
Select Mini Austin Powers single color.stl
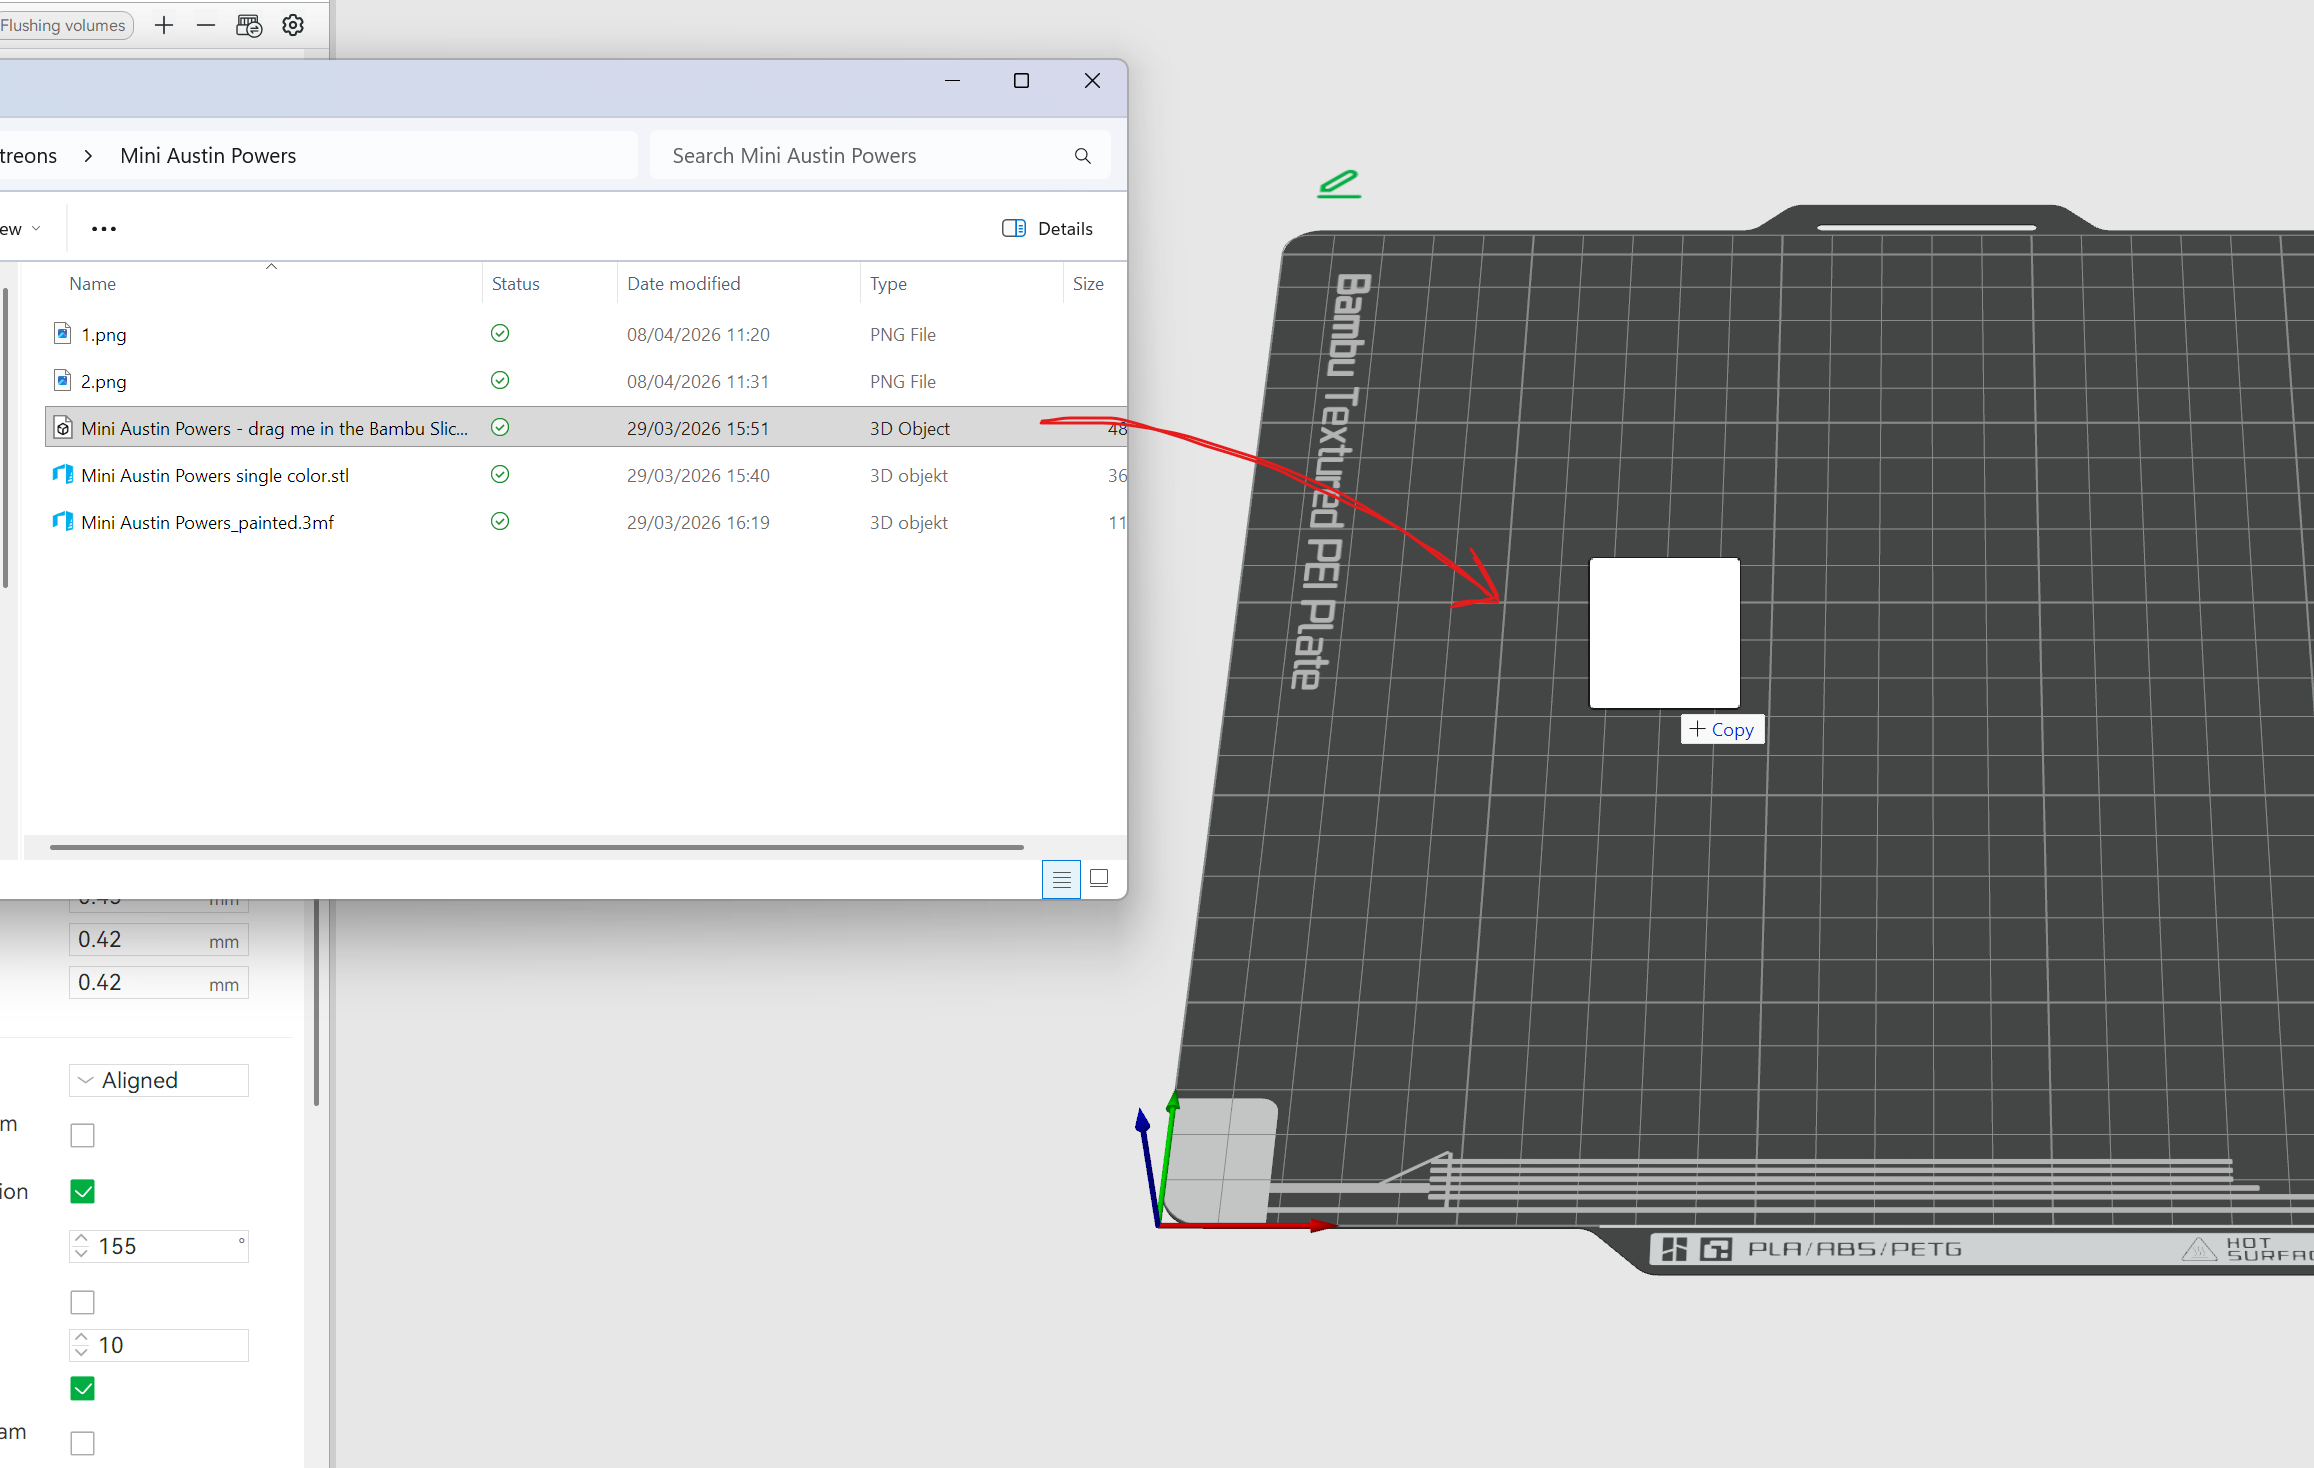coord(586,475)
